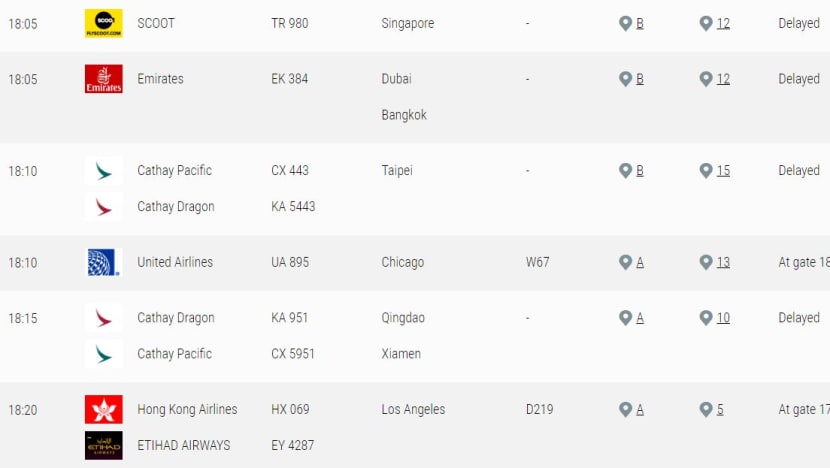Click location pin beside terminal A for Chicago
The image size is (830, 468).
point(625,262)
